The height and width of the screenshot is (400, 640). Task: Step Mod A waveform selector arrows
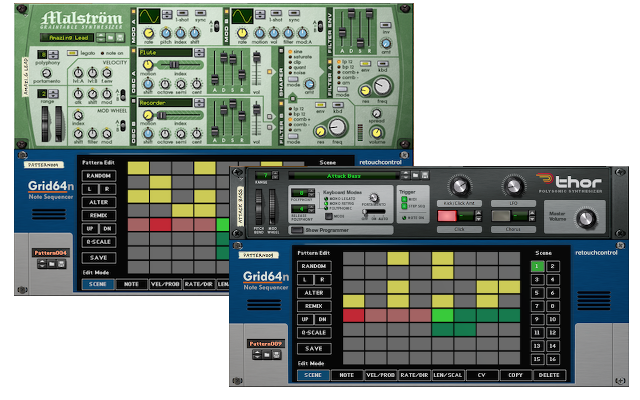[167, 15]
